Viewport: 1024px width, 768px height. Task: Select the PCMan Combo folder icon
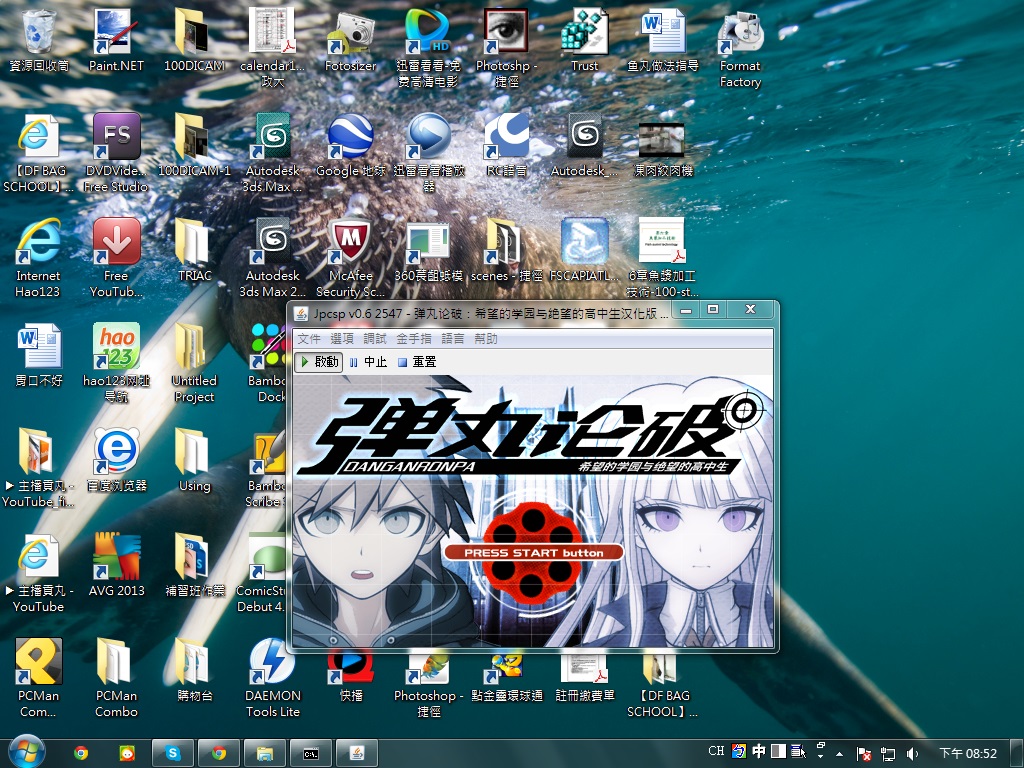(116, 679)
